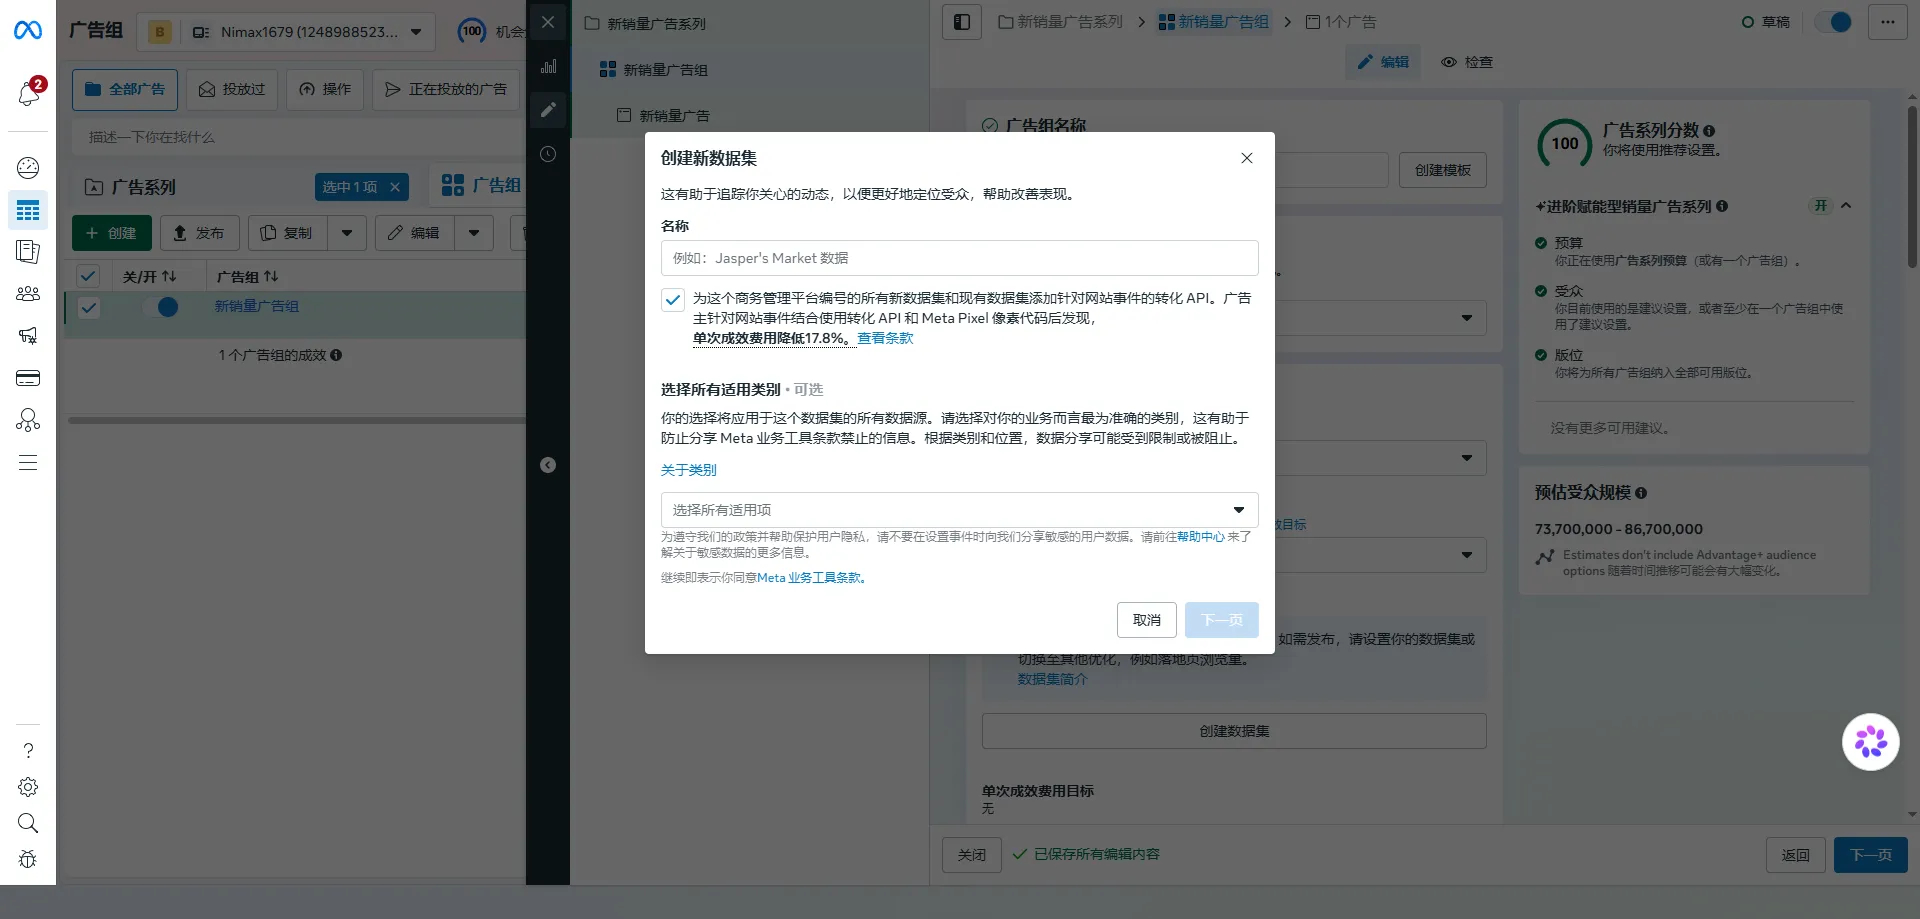Image resolution: width=1920 pixels, height=919 pixels.
Task: Click the green 创建 button
Action: [112, 233]
